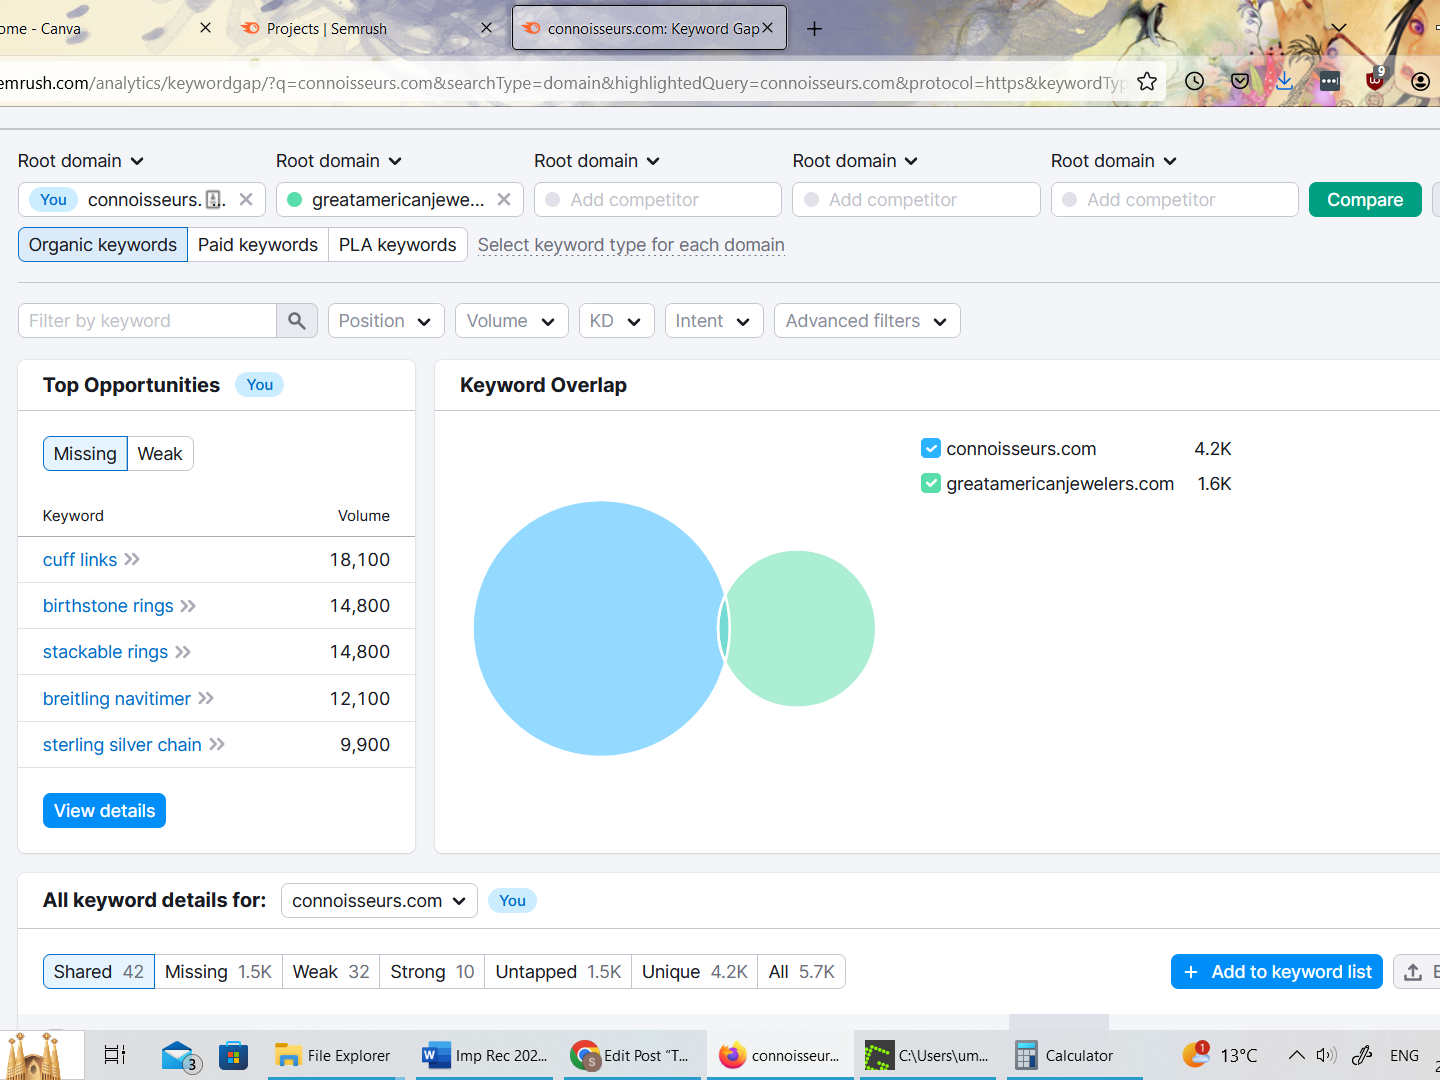
Task: Click double-arrow icon beside birthstone rings
Action: [188, 606]
